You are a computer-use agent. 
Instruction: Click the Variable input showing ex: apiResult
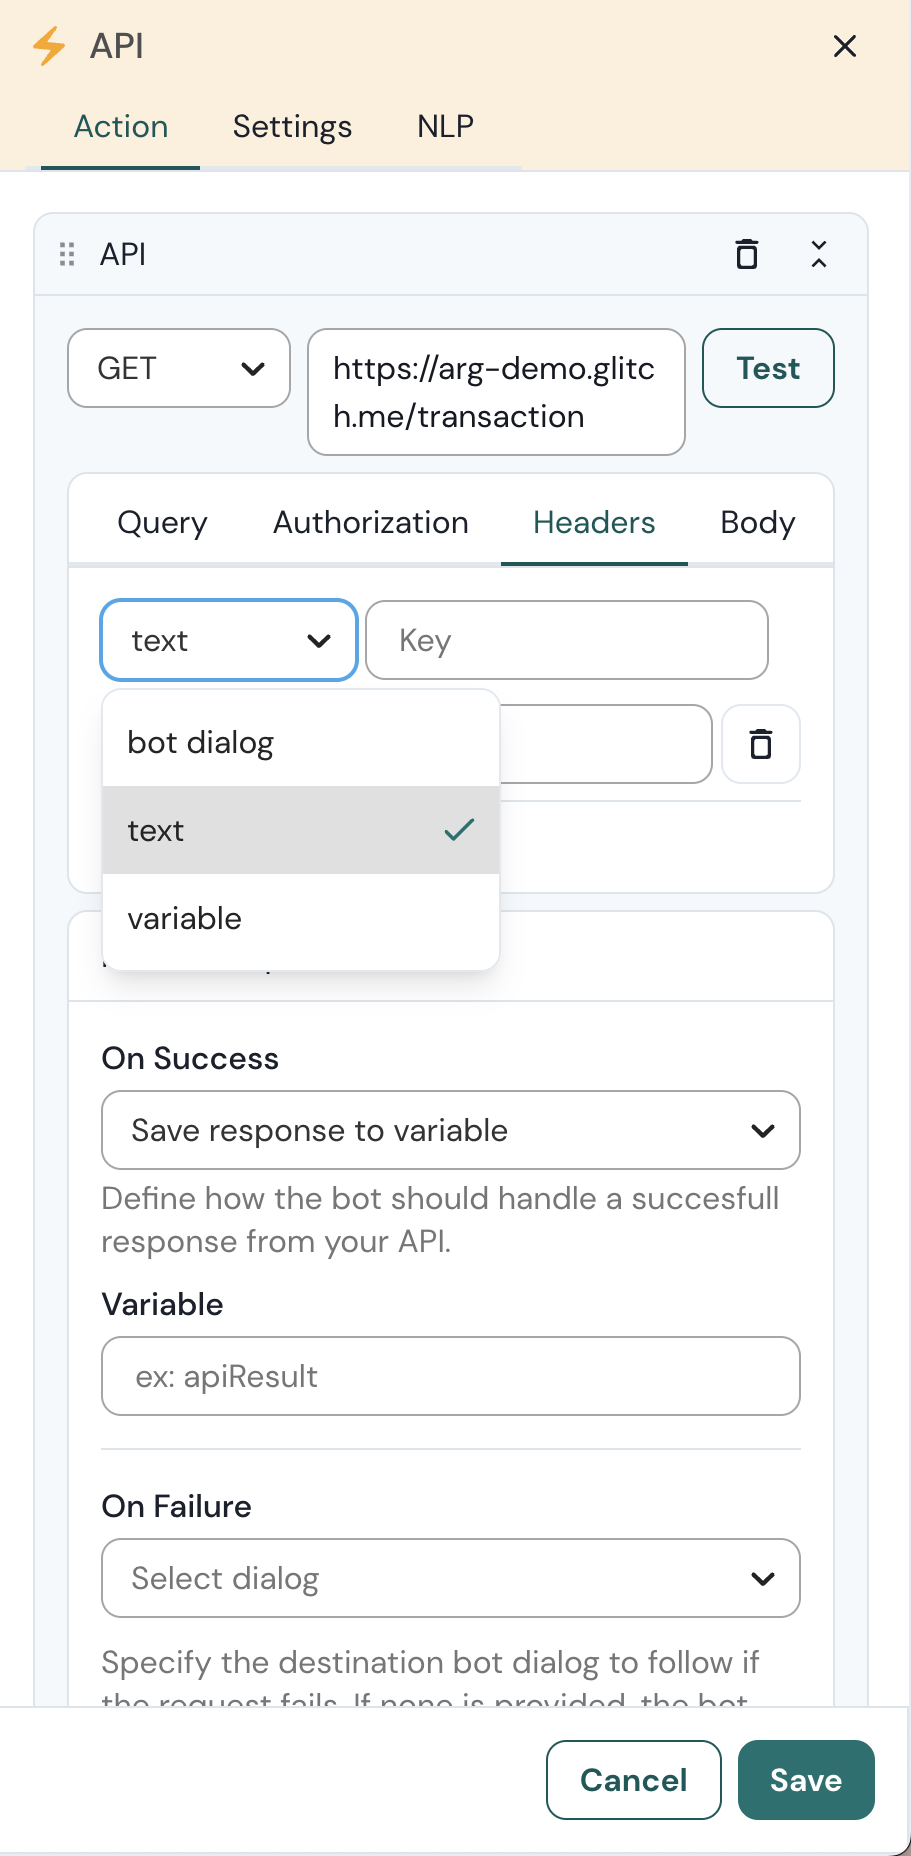coord(450,1376)
